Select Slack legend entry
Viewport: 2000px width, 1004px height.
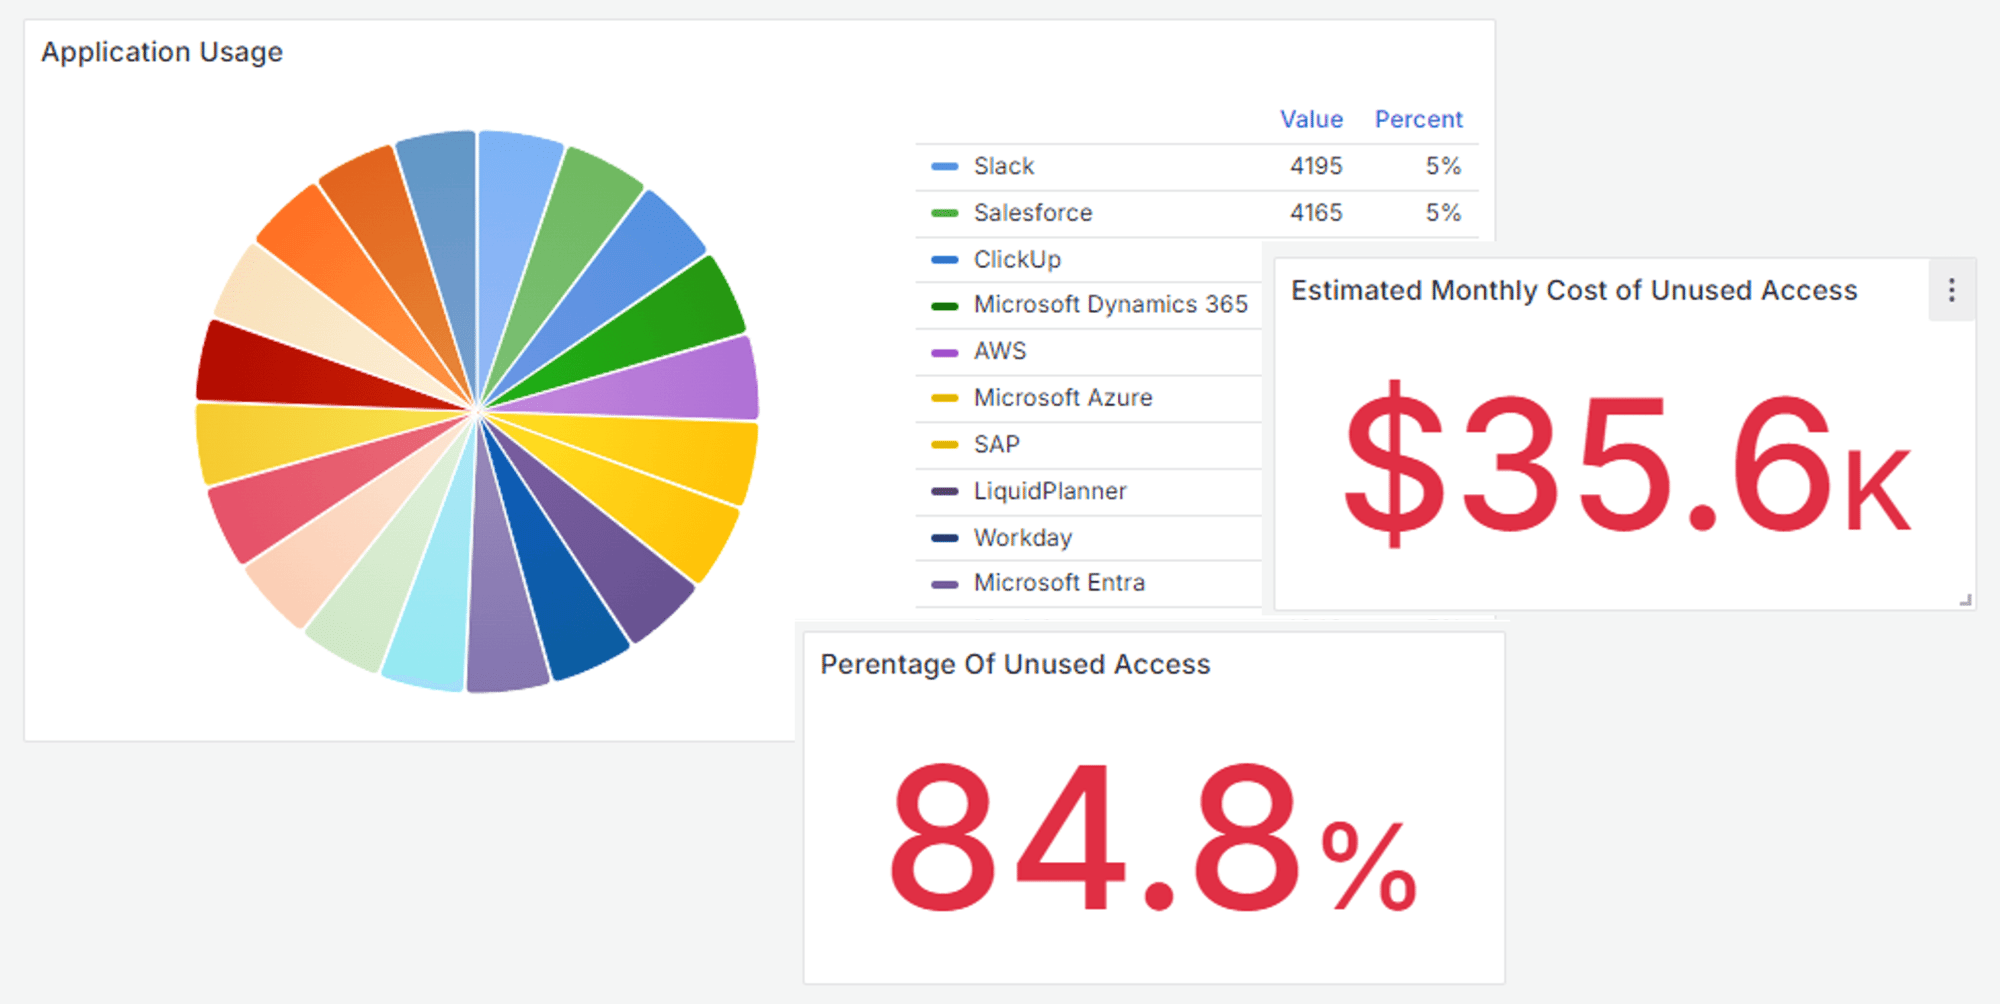pos(1004,166)
